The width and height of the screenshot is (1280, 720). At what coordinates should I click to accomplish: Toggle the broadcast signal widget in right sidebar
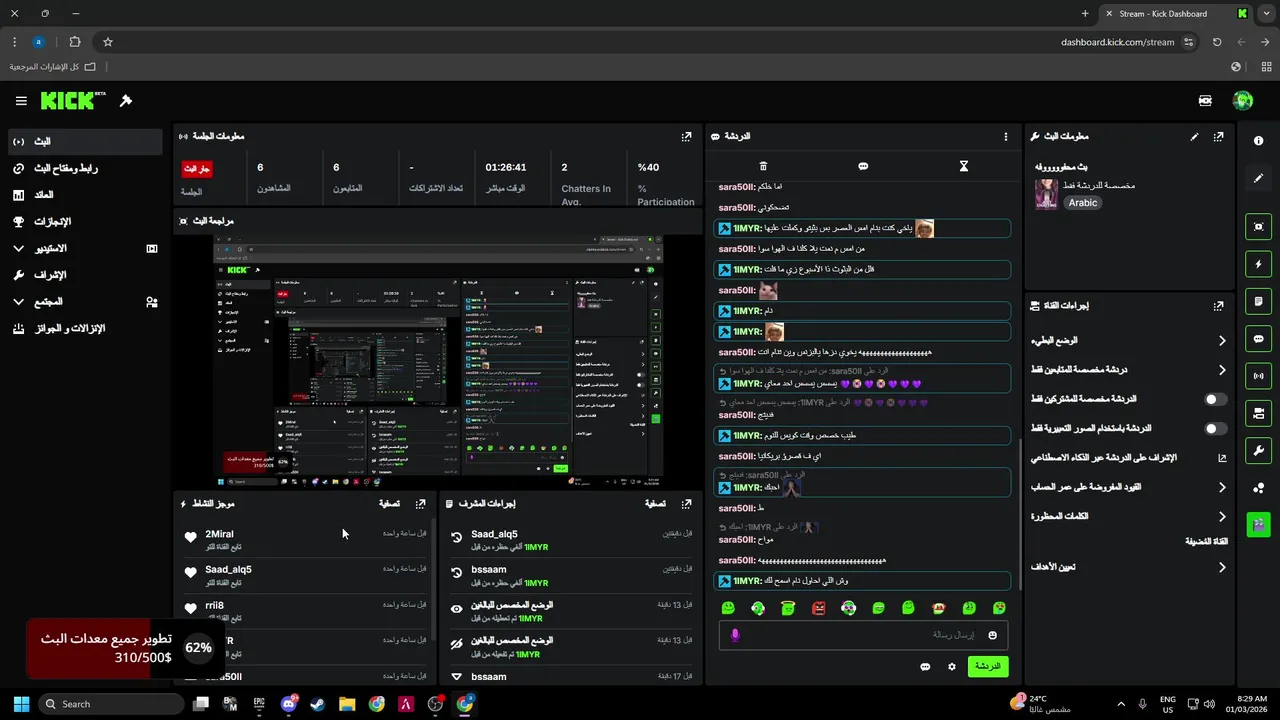pos(1258,376)
